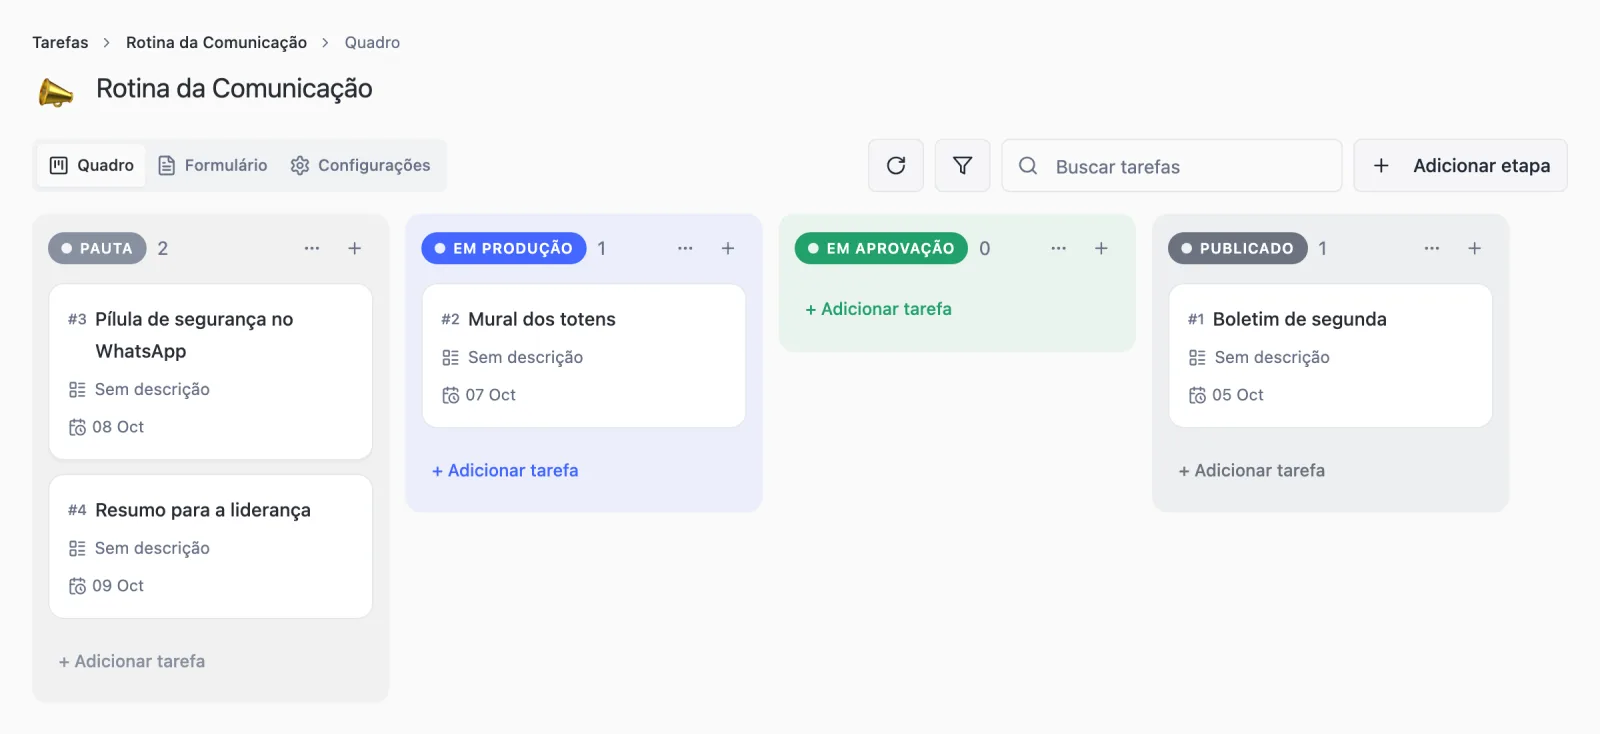The image size is (1600, 734).
Task: Focus the Buscar tarefas search field
Action: (x=1172, y=165)
